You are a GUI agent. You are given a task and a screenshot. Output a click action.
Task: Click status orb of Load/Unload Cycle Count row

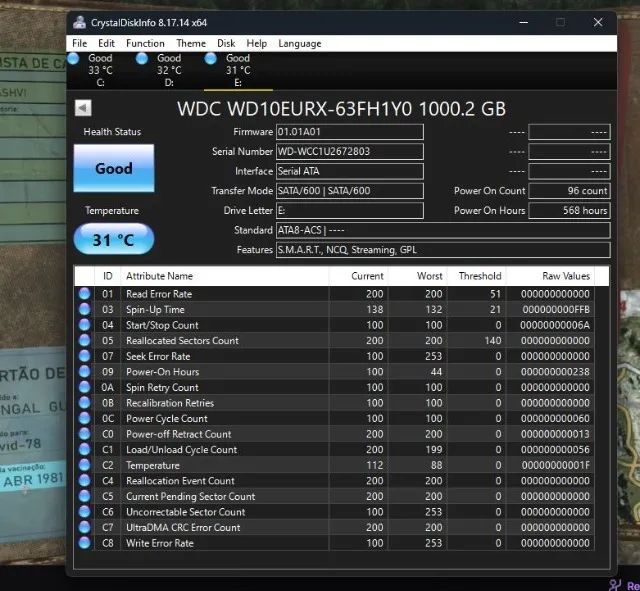[x=84, y=449]
